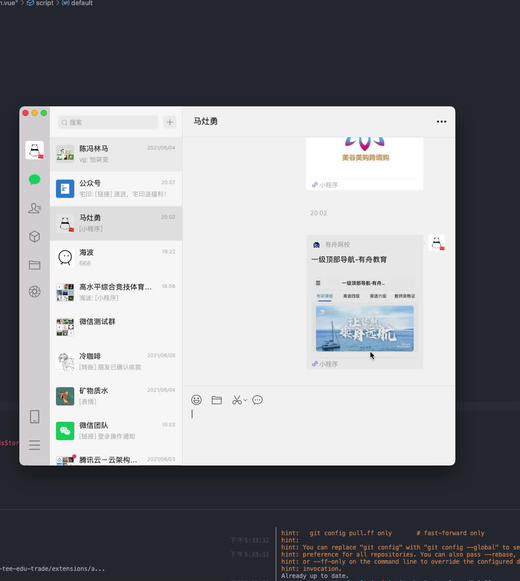Viewport: 520px width, 581px height.
Task: Click the 矿物质水 avatar
Action: pyautogui.click(x=65, y=396)
